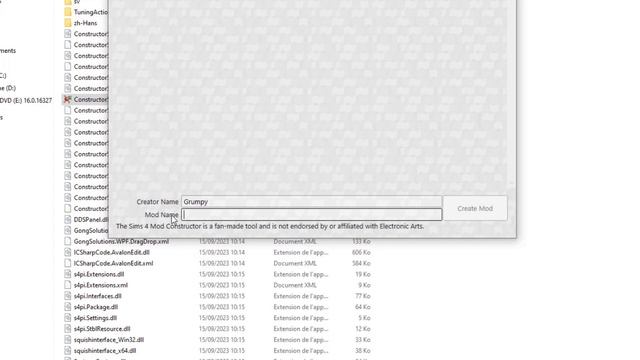Open the TuningActio… folder icon
The width and height of the screenshot is (640, 360).
68,12
